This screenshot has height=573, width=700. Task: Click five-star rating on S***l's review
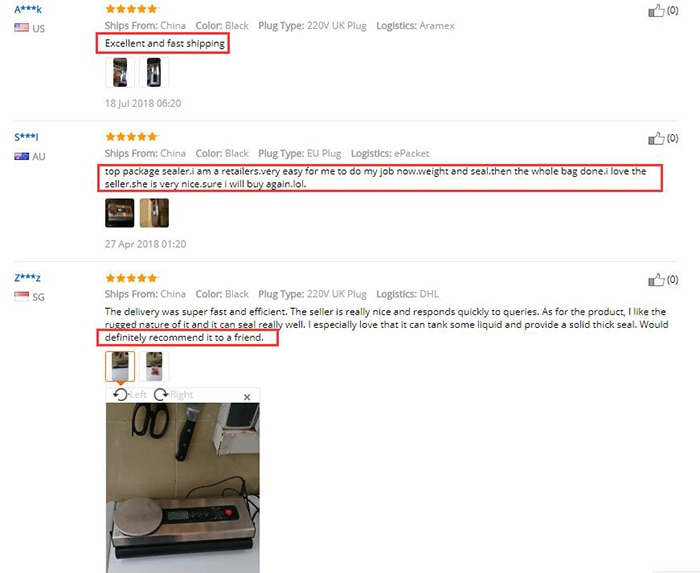tap(131, 137)
